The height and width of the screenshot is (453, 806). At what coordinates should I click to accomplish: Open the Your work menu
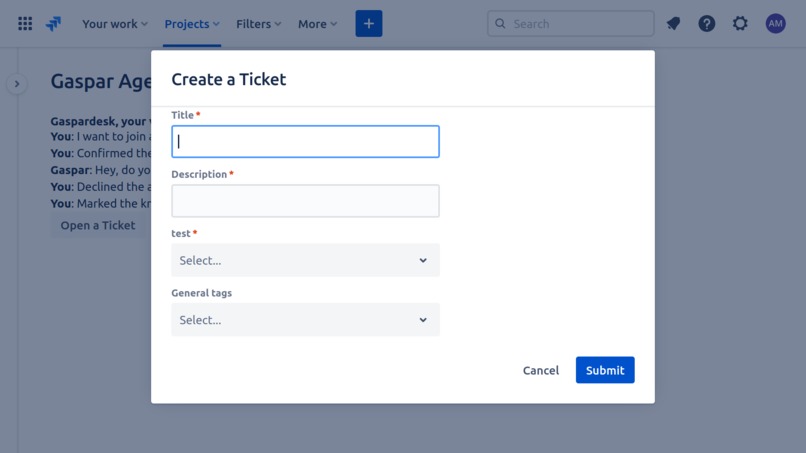115,24
